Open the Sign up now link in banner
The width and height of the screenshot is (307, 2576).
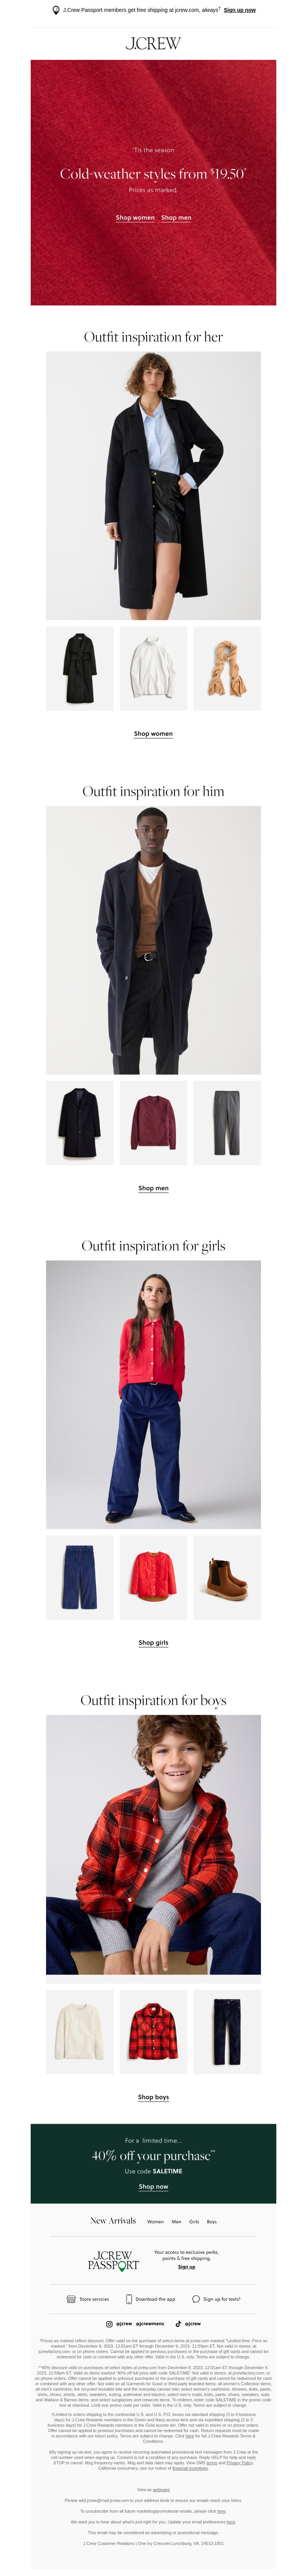pyautogui.click(x=239, y=10)
